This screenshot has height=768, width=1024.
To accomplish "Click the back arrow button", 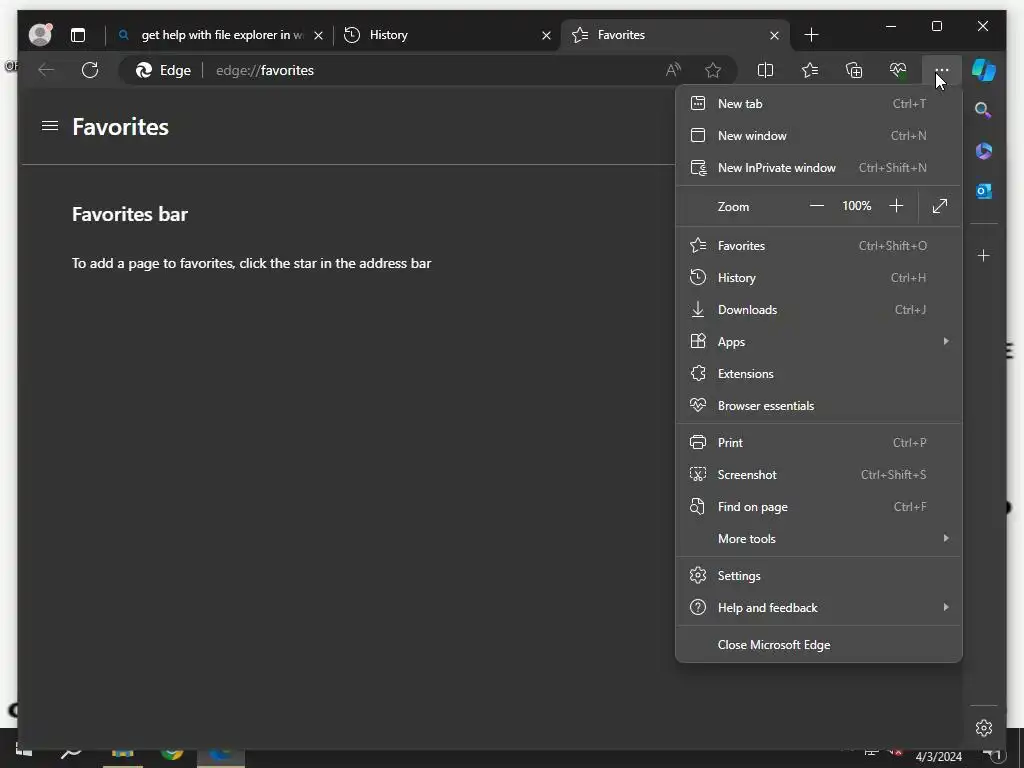I will [46, 70].
